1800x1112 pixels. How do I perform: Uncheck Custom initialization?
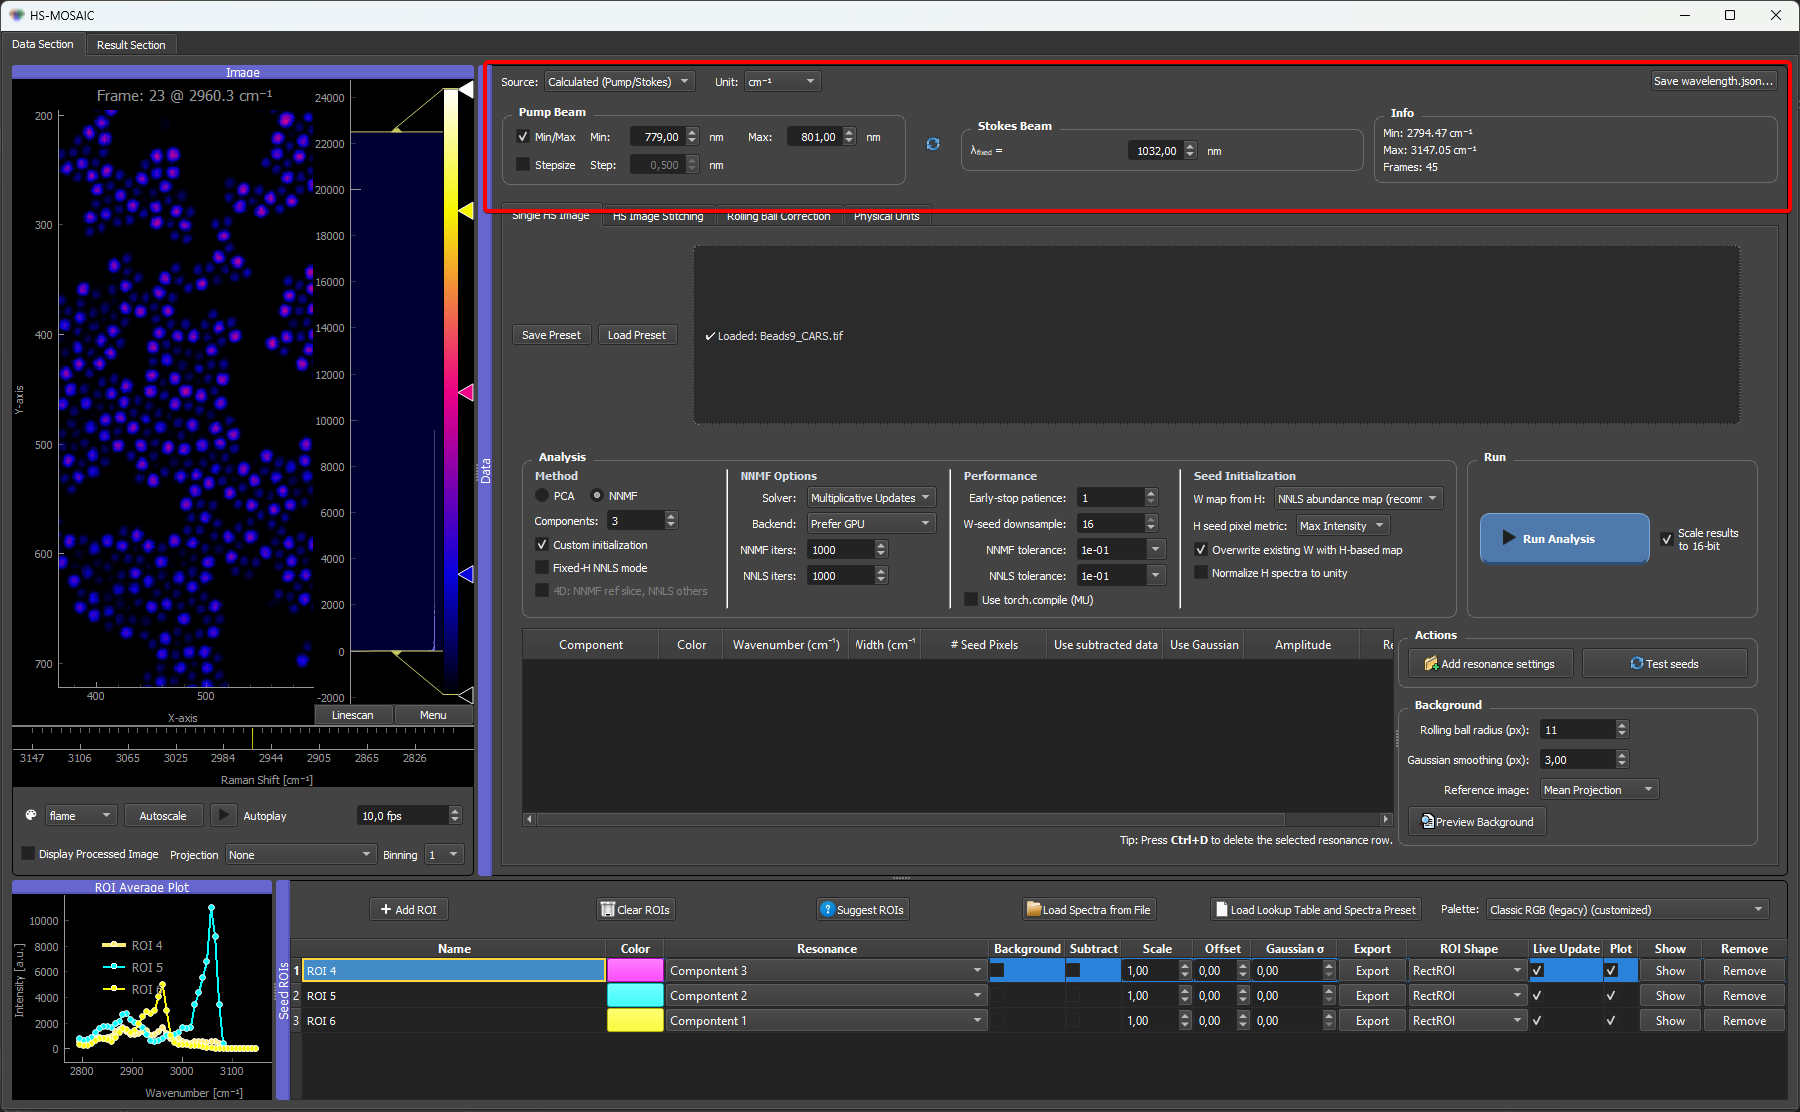pos(542,545)
